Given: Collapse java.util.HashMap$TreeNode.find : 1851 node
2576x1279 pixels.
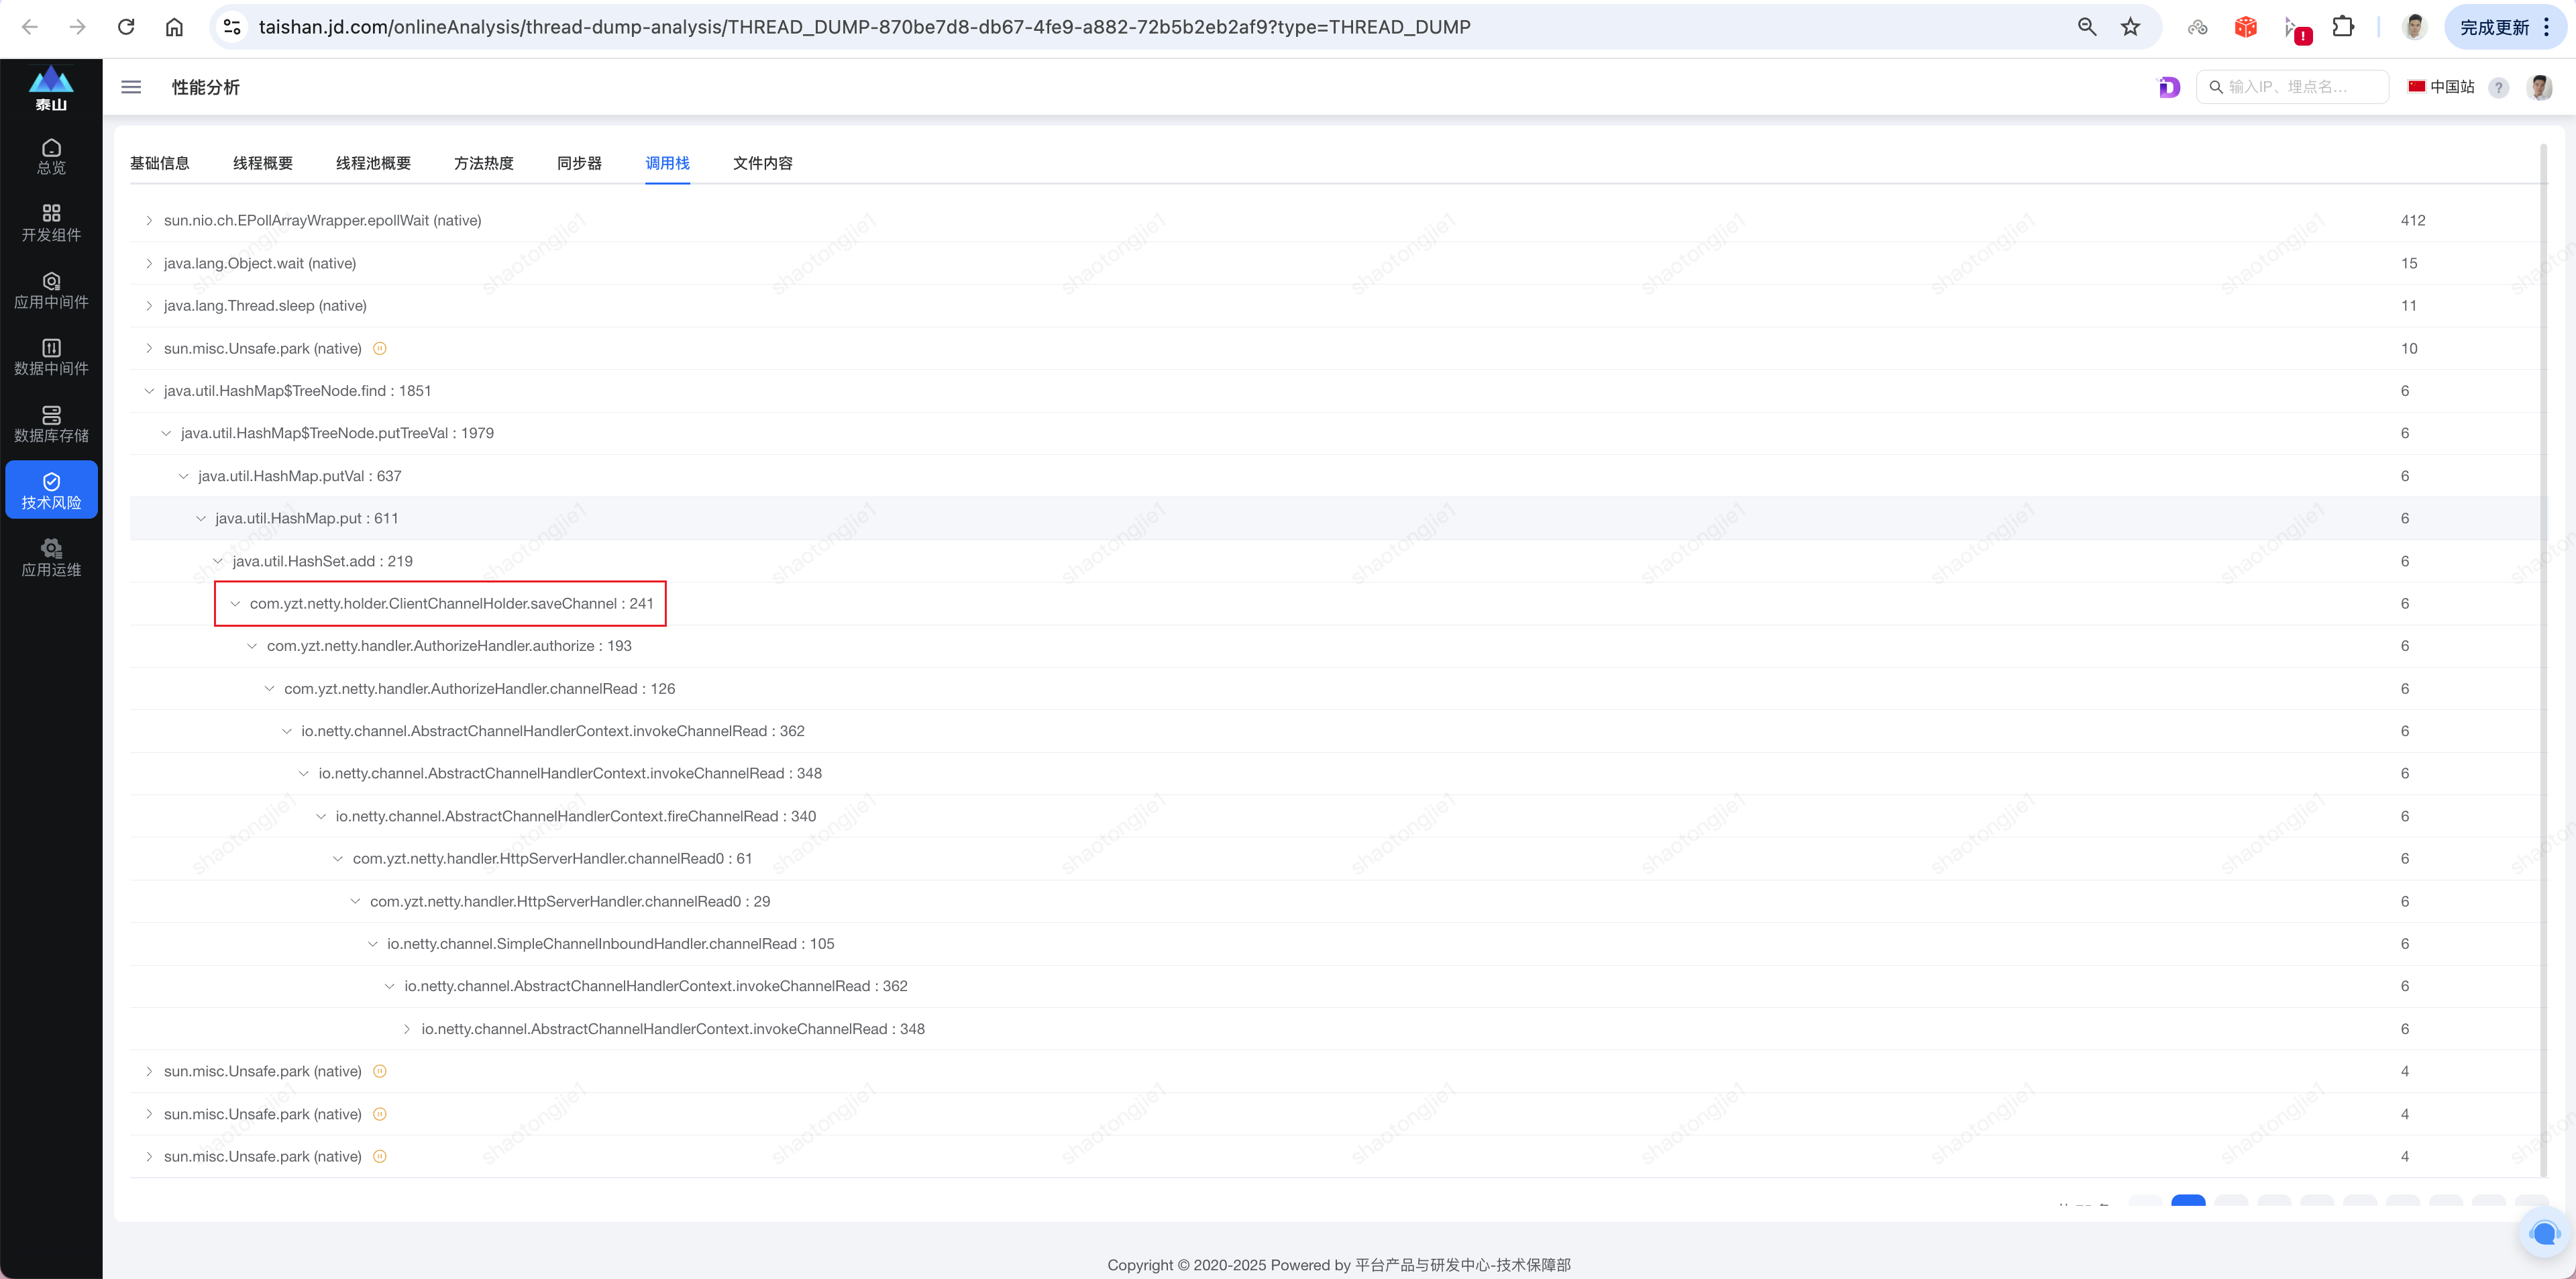Looking at the screenshot, I should point(149,391).
